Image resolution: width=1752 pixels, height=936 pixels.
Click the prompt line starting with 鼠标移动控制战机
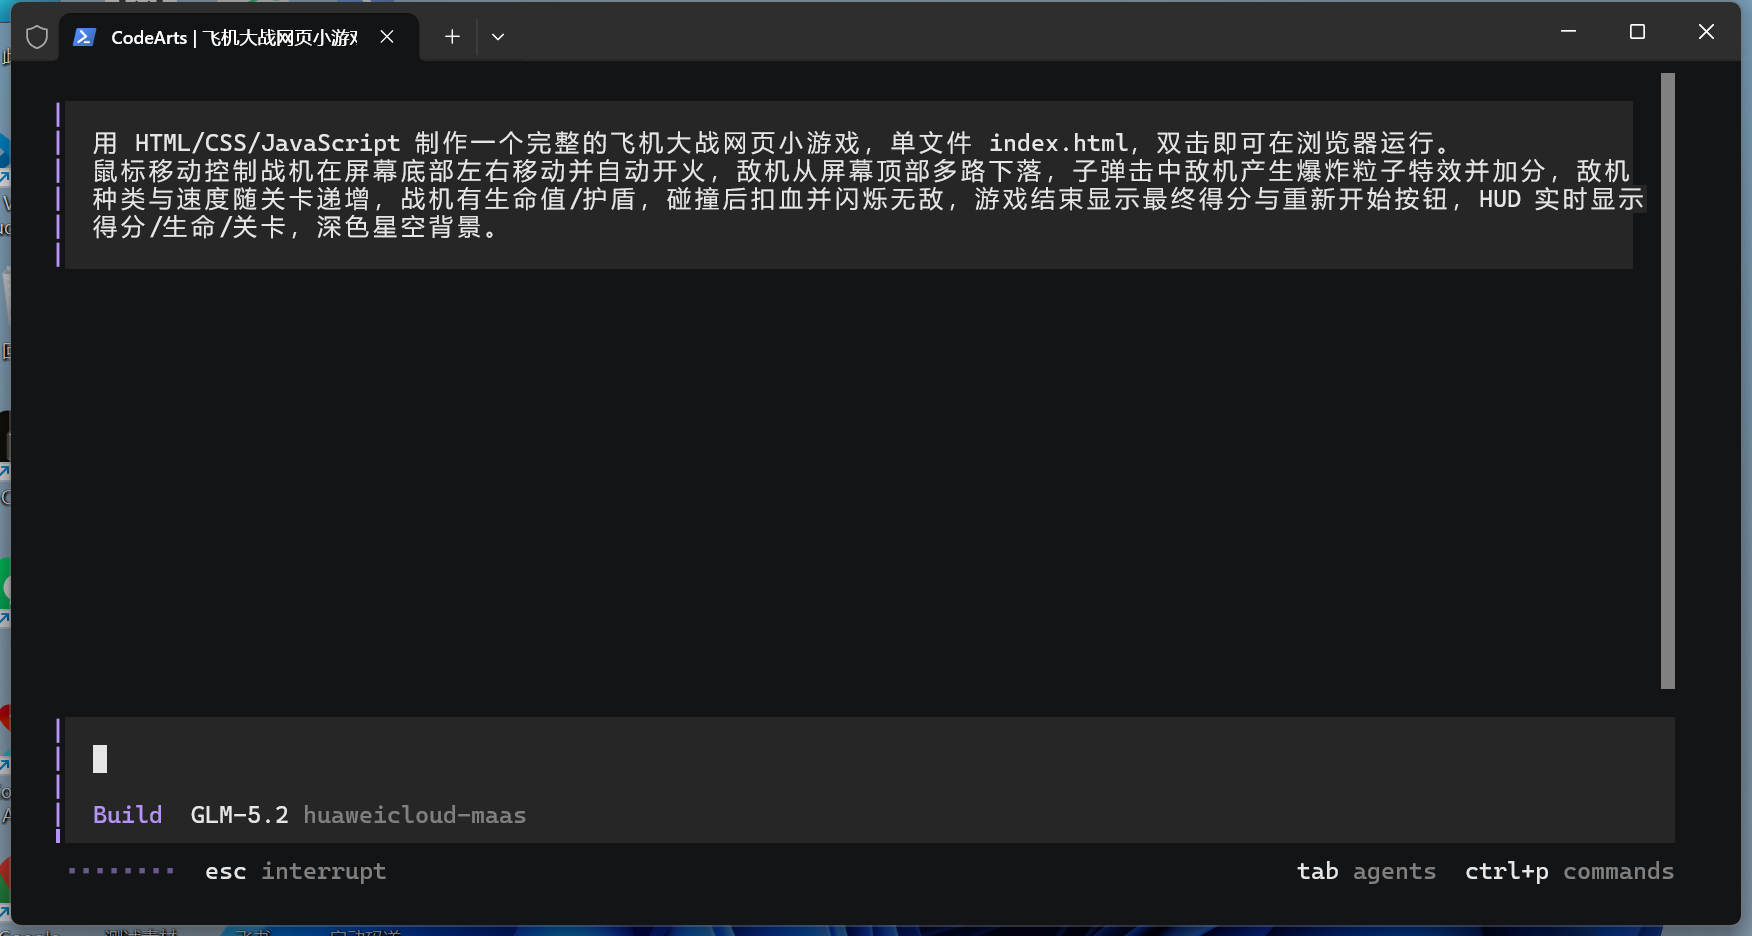tap(861, 171)
